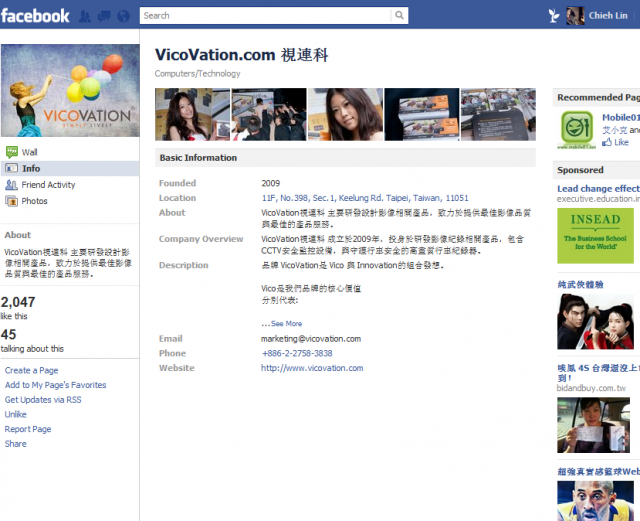
Task: Focus the Search input field
Action: click(265, 16)
